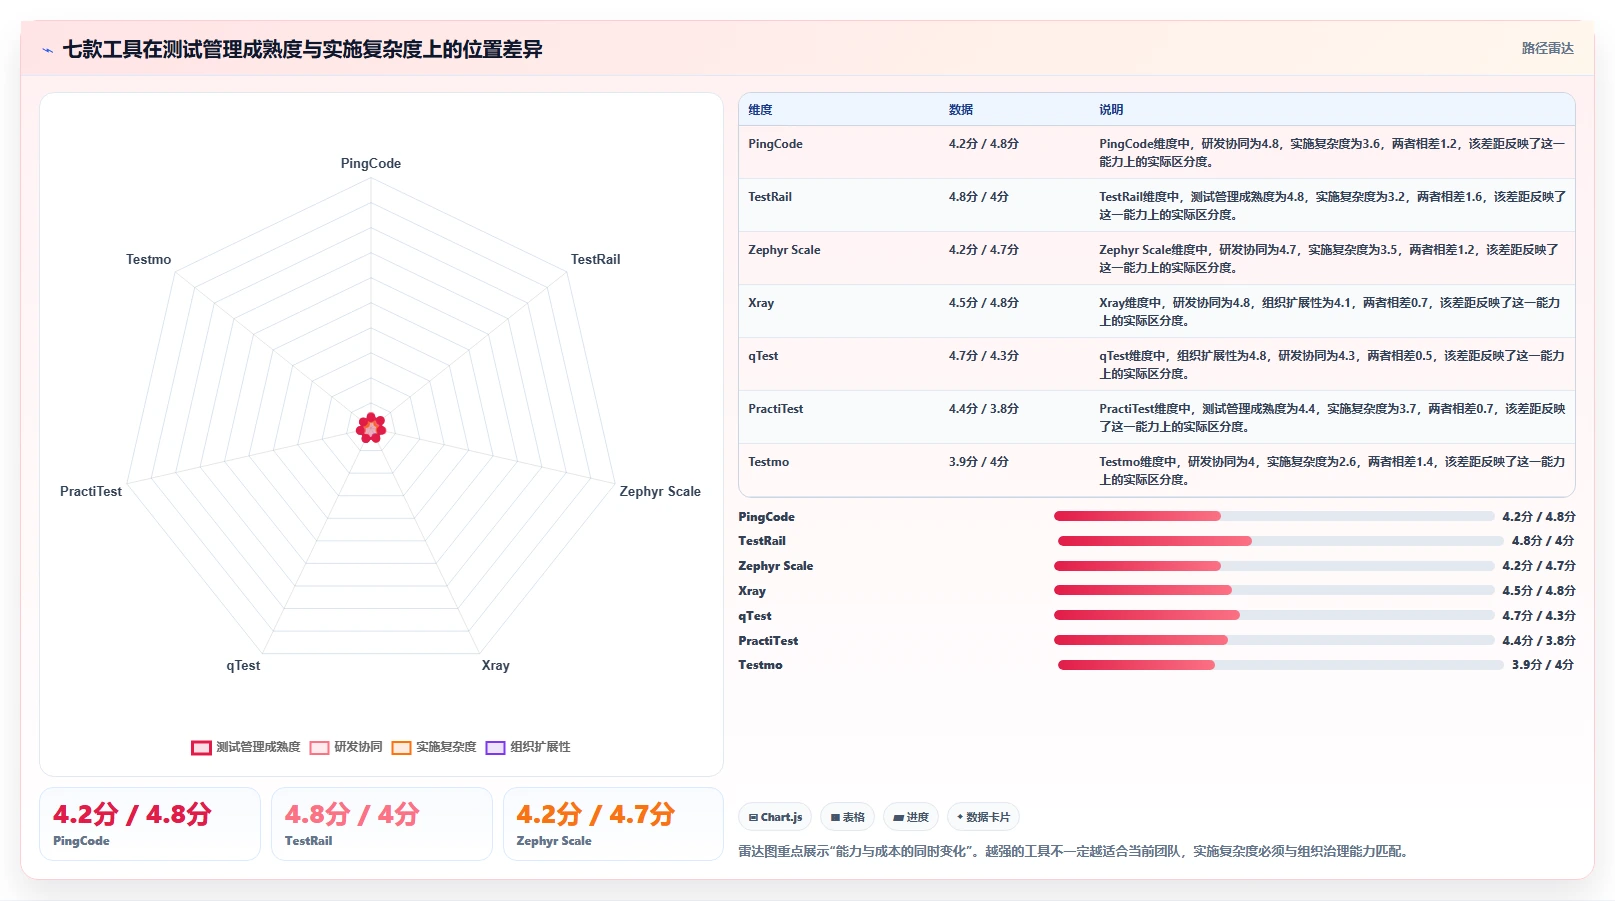Toggle the 组织扩展性 legend swatch
This screenshot has width=1615, height=901.
495,748
